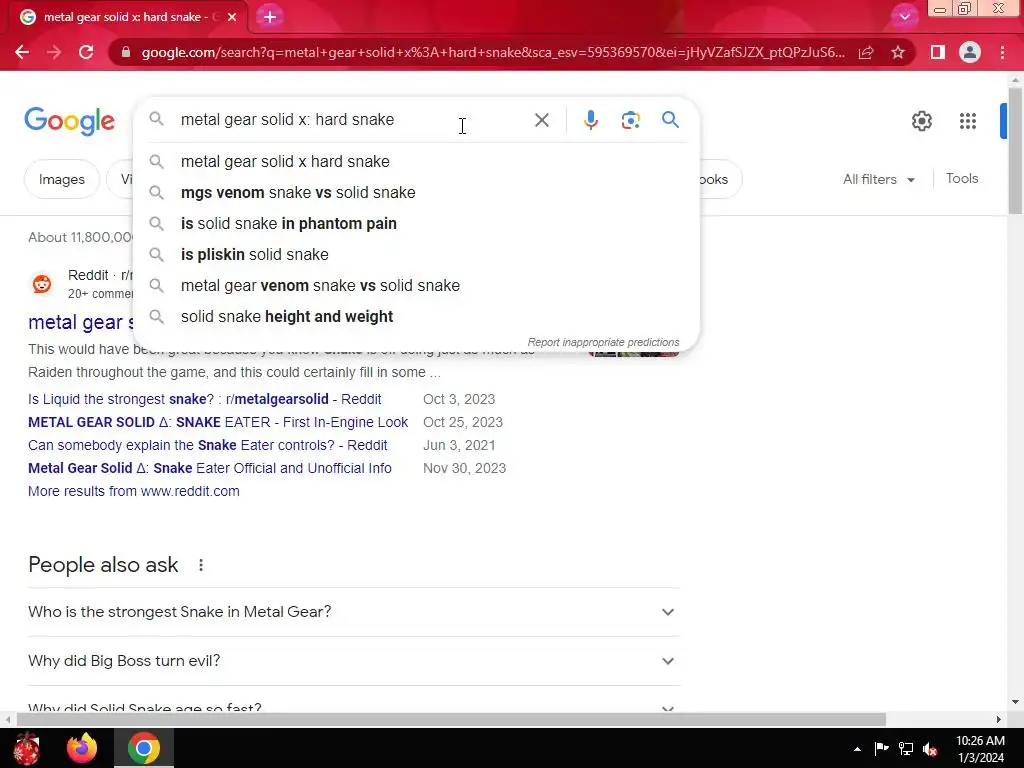Click the horizontal scrollbar right arrow
Viewport: 1024px width, 768px height.
(x=998, y=720)
